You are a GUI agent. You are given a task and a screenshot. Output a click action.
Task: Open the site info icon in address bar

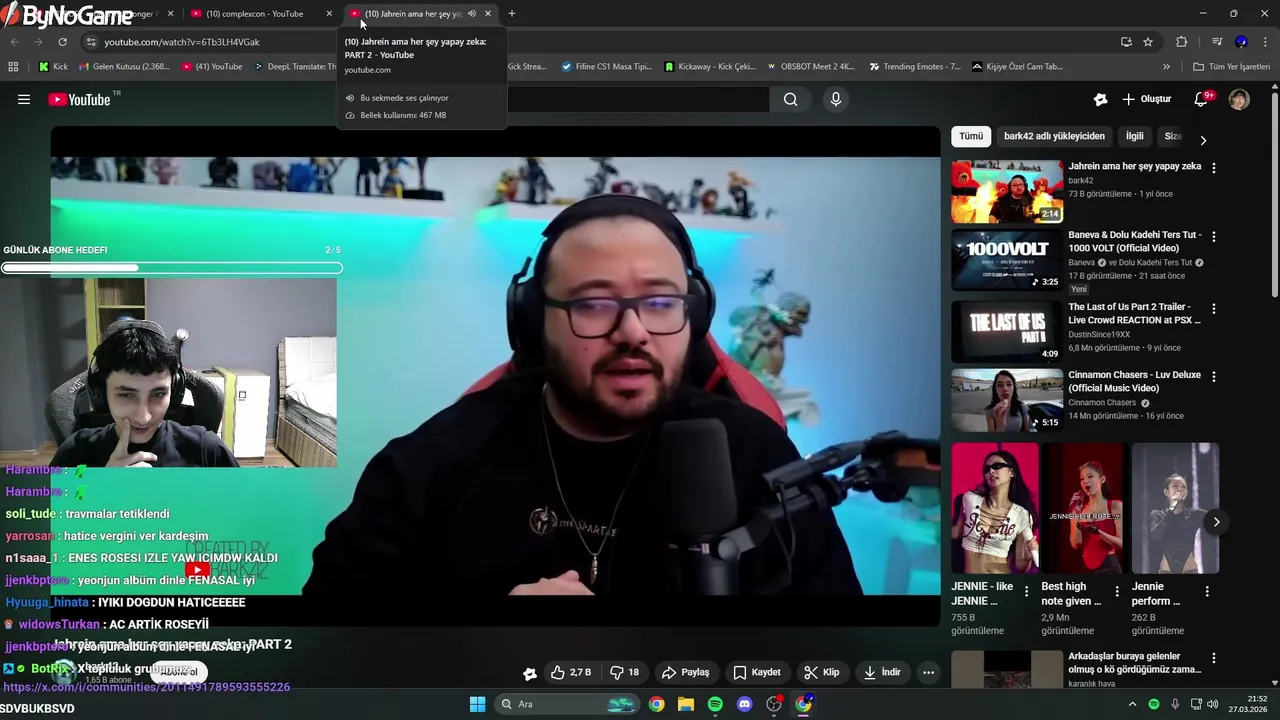click(91, 42)
